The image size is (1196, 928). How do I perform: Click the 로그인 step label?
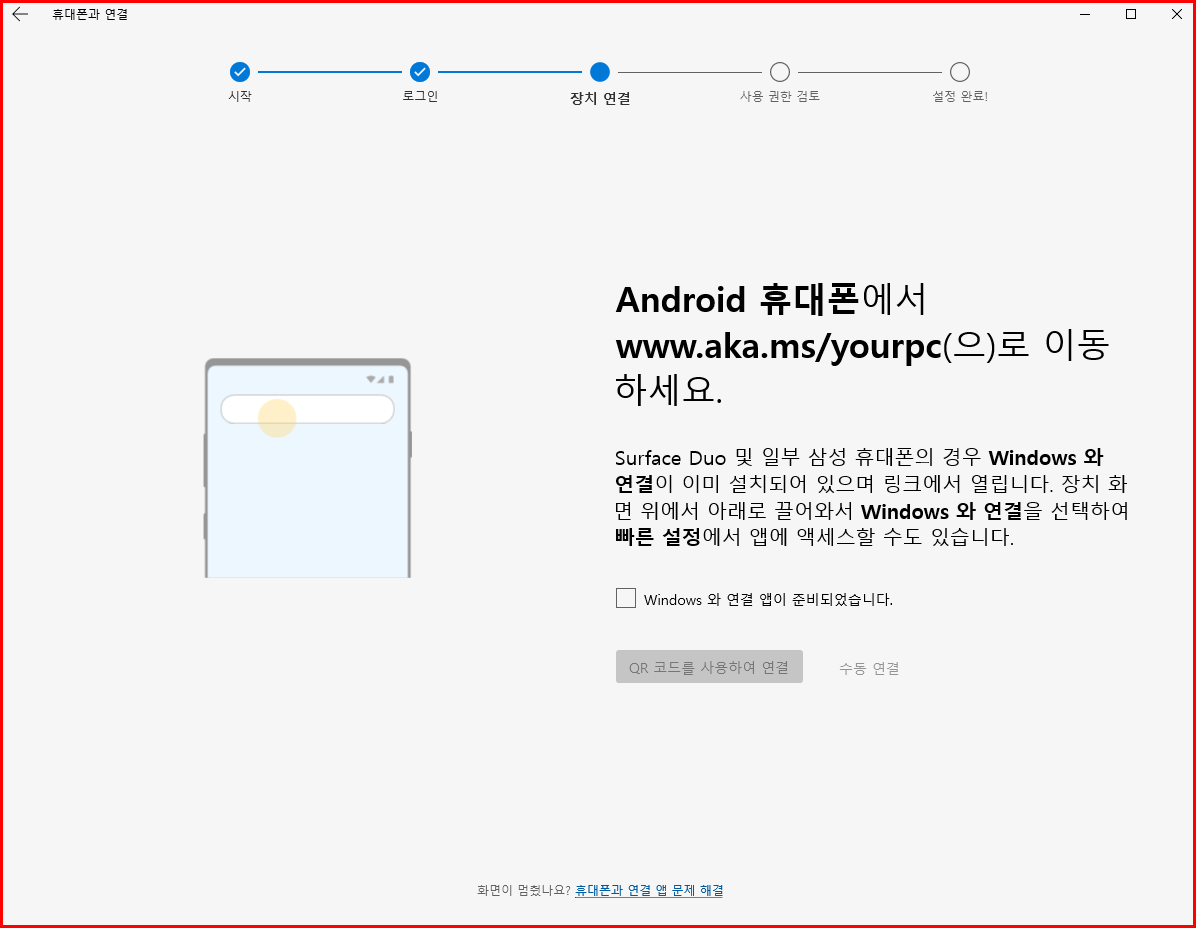point(420,96)
